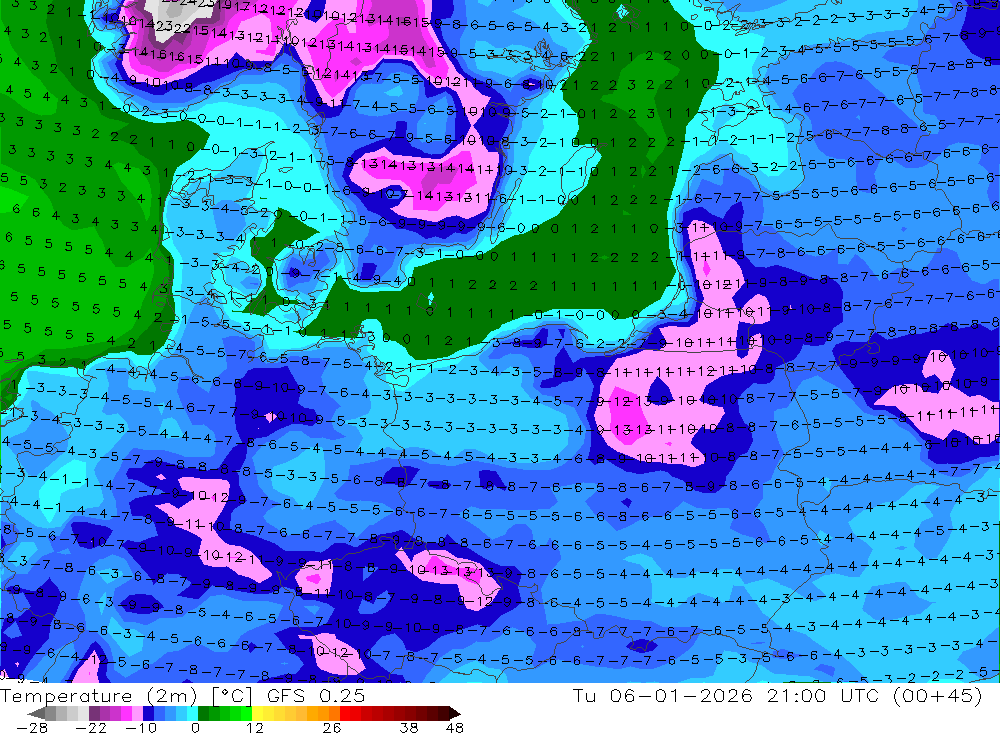Viewport: 1000px width, 733px height.
Task: Click the "[°C]" unit label
Action: click(x=232, y=696)
